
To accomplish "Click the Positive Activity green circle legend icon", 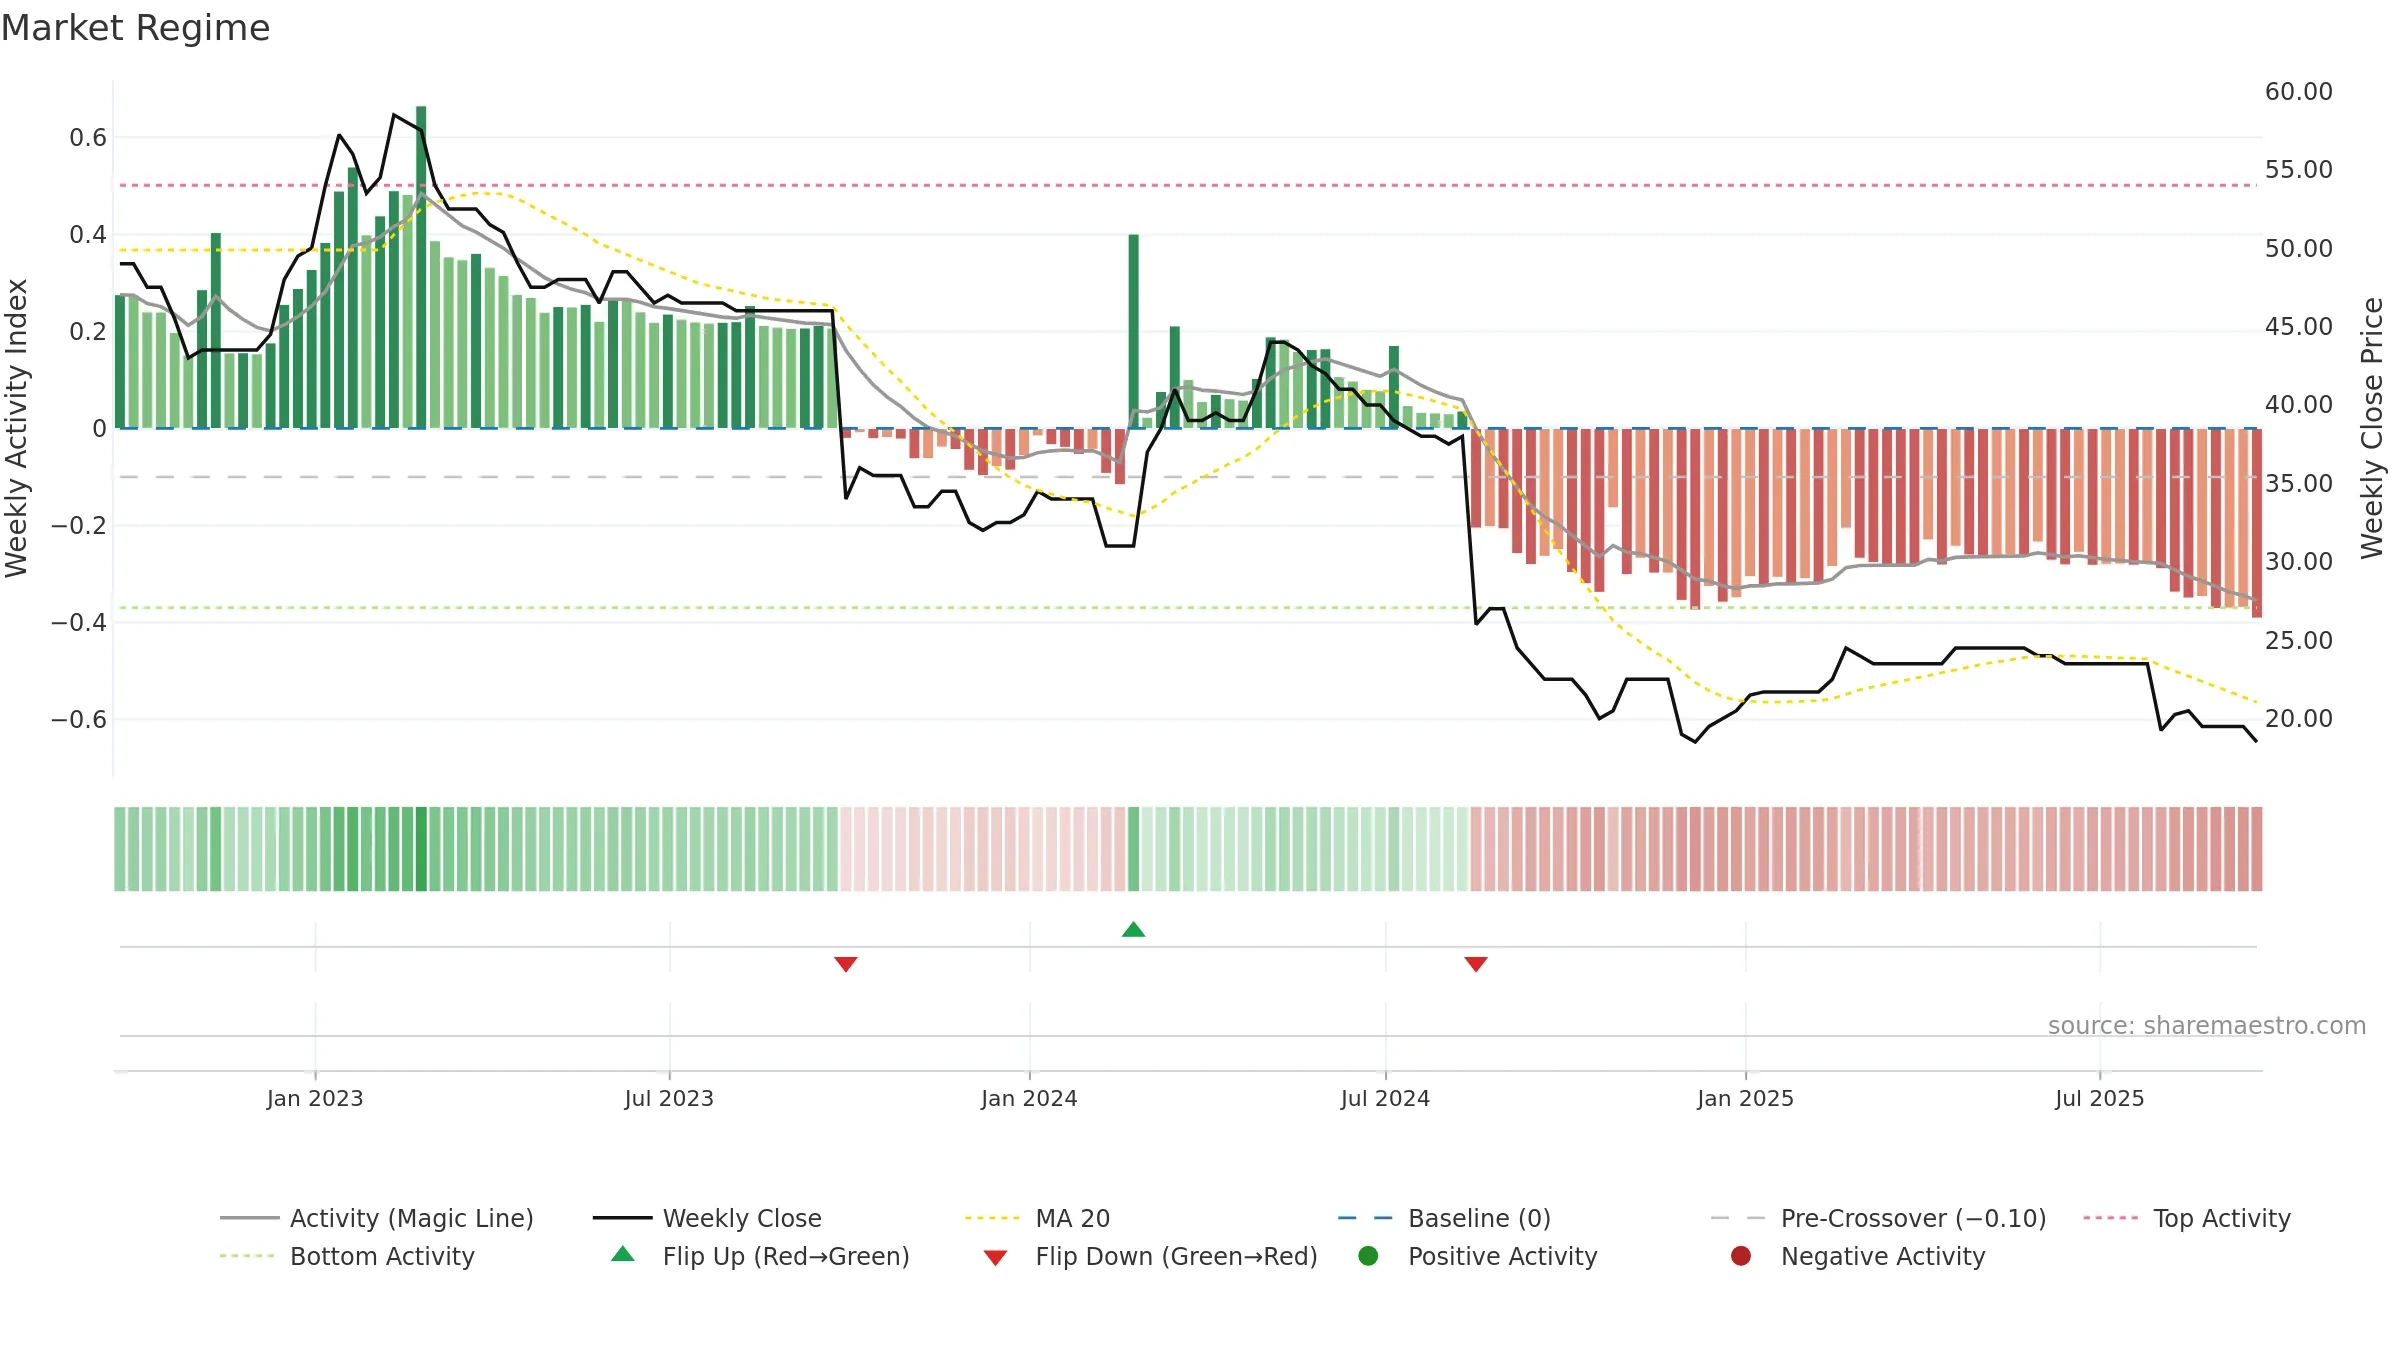I will (1368, 1255).
